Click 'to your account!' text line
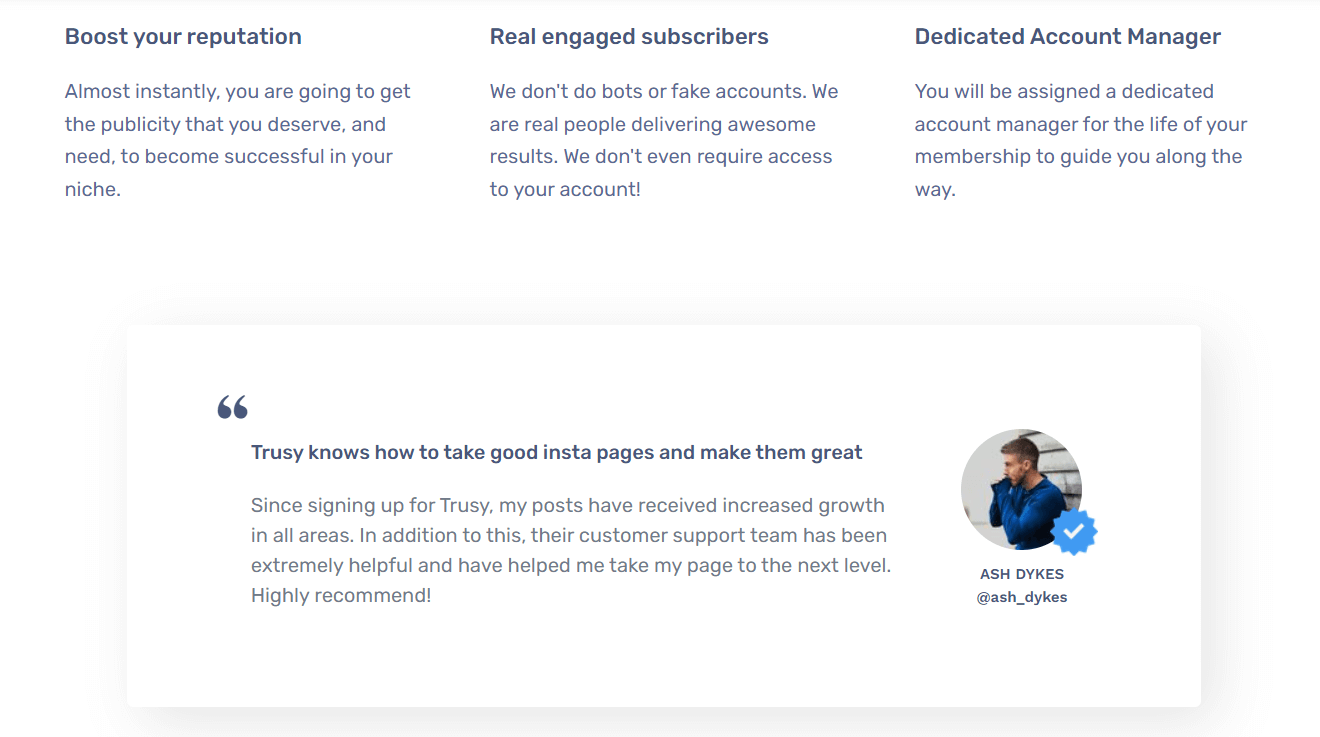 click(x=565, y=190)
